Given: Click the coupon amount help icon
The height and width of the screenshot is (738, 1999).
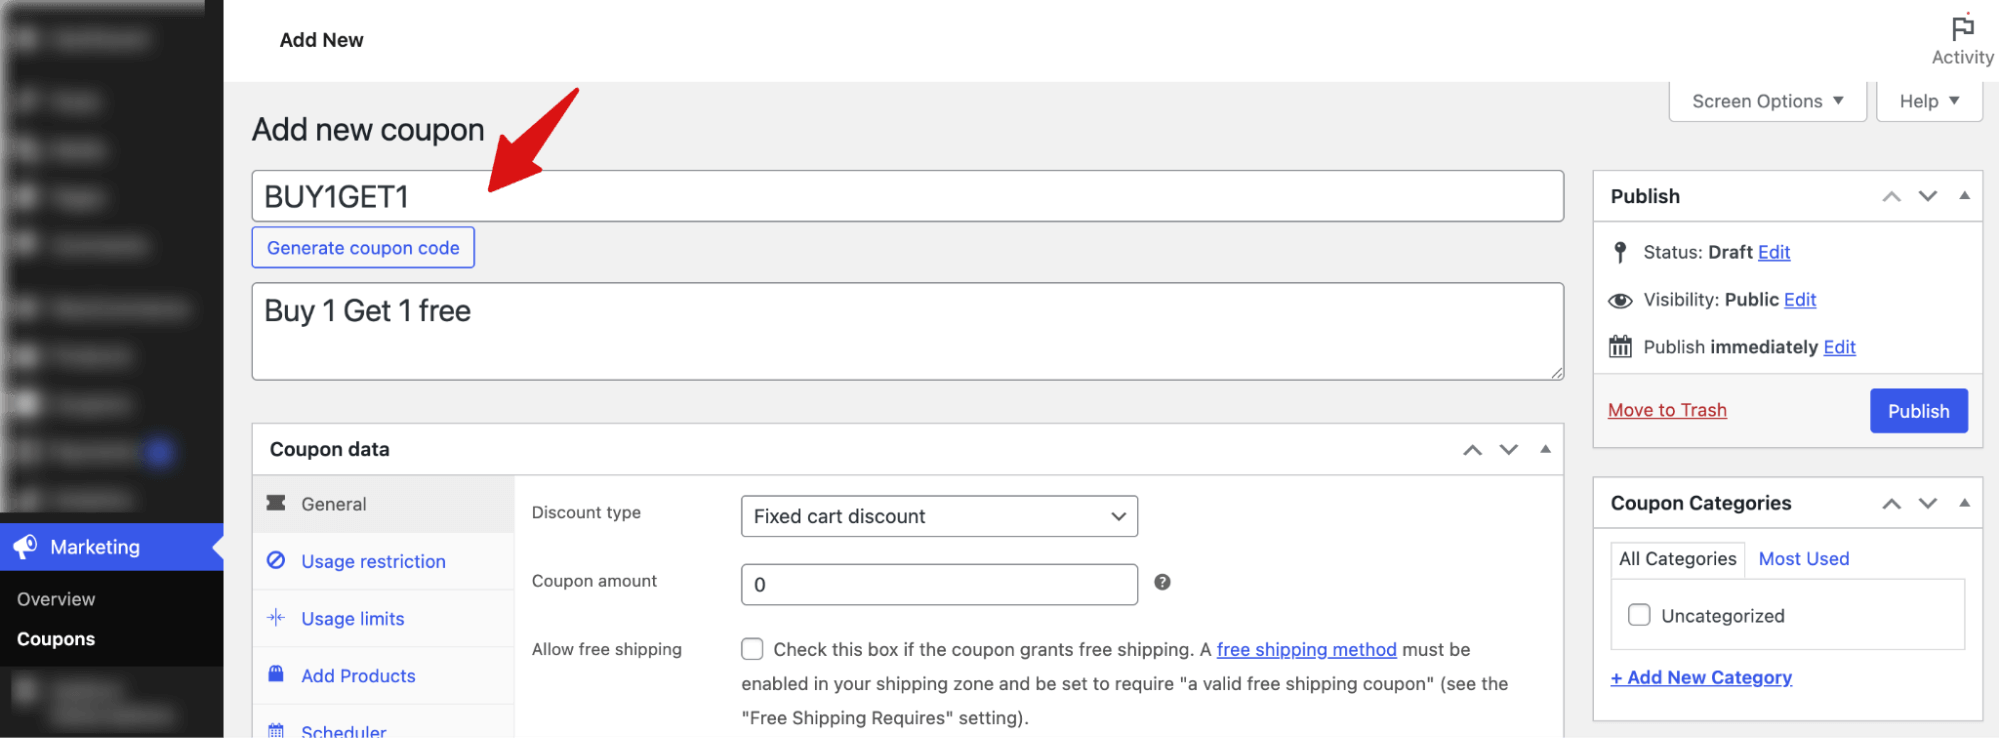Looking at the screenshot, I should [1162, 582].
